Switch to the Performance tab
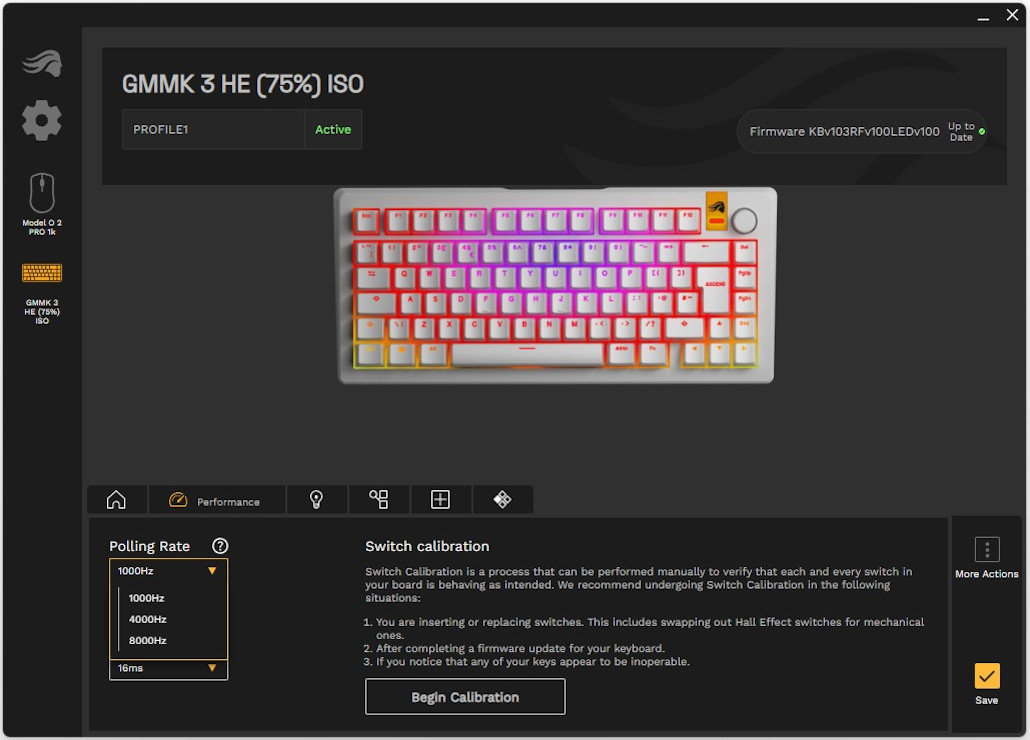This screenshot has width=1030, height=740. pos(216,500)
